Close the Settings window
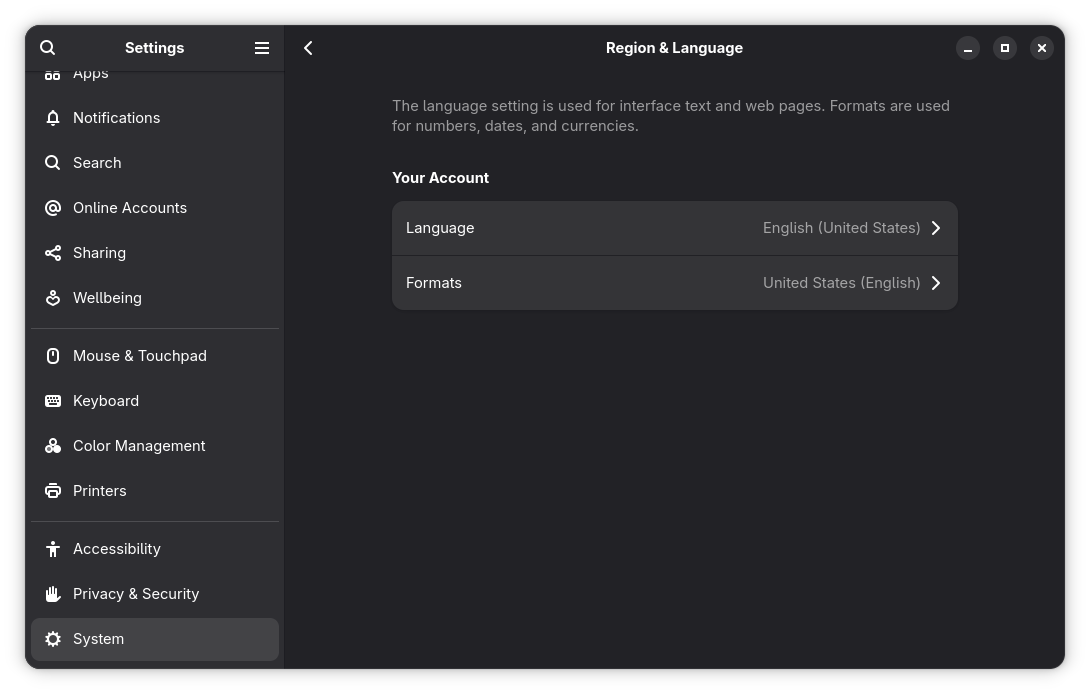 tap(1041, 48)
